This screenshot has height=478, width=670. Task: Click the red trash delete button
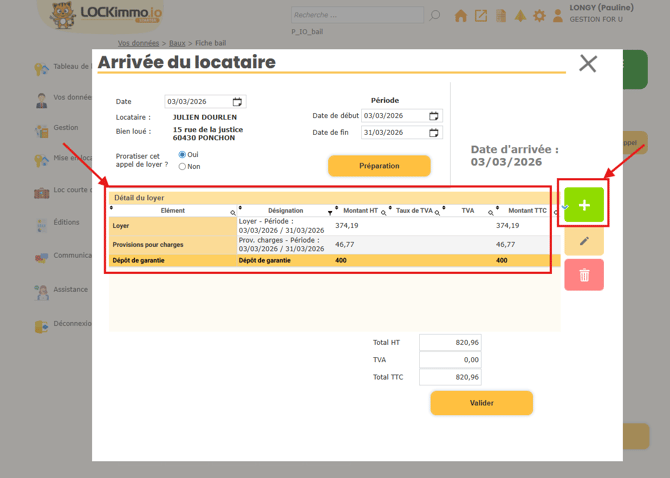pyautogui.click(x=584, y=275)
